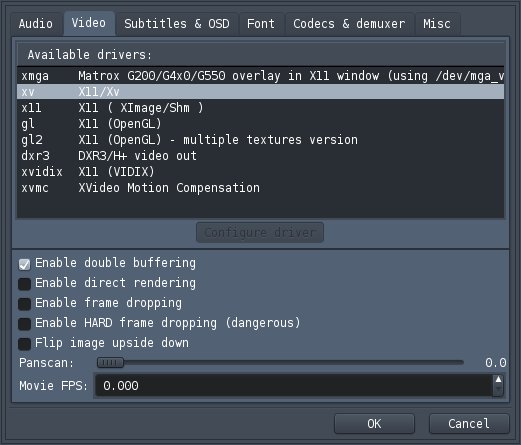Choose xvmc XVideo Motion Compensation driver
521x445 pixels.
click(260, 188)
